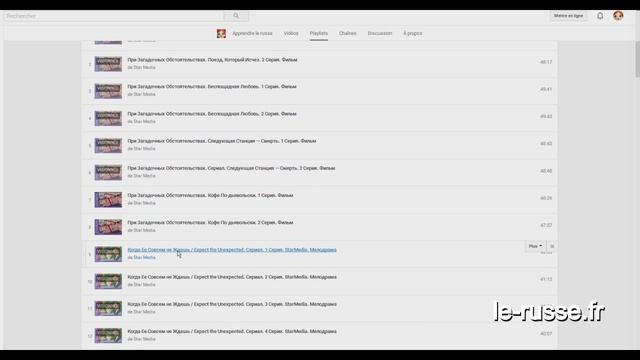Click thumbnail of Беспощадная Любовь 1 Серия
The width and height of the screenshot is (640, 360).
coord(108,91)
